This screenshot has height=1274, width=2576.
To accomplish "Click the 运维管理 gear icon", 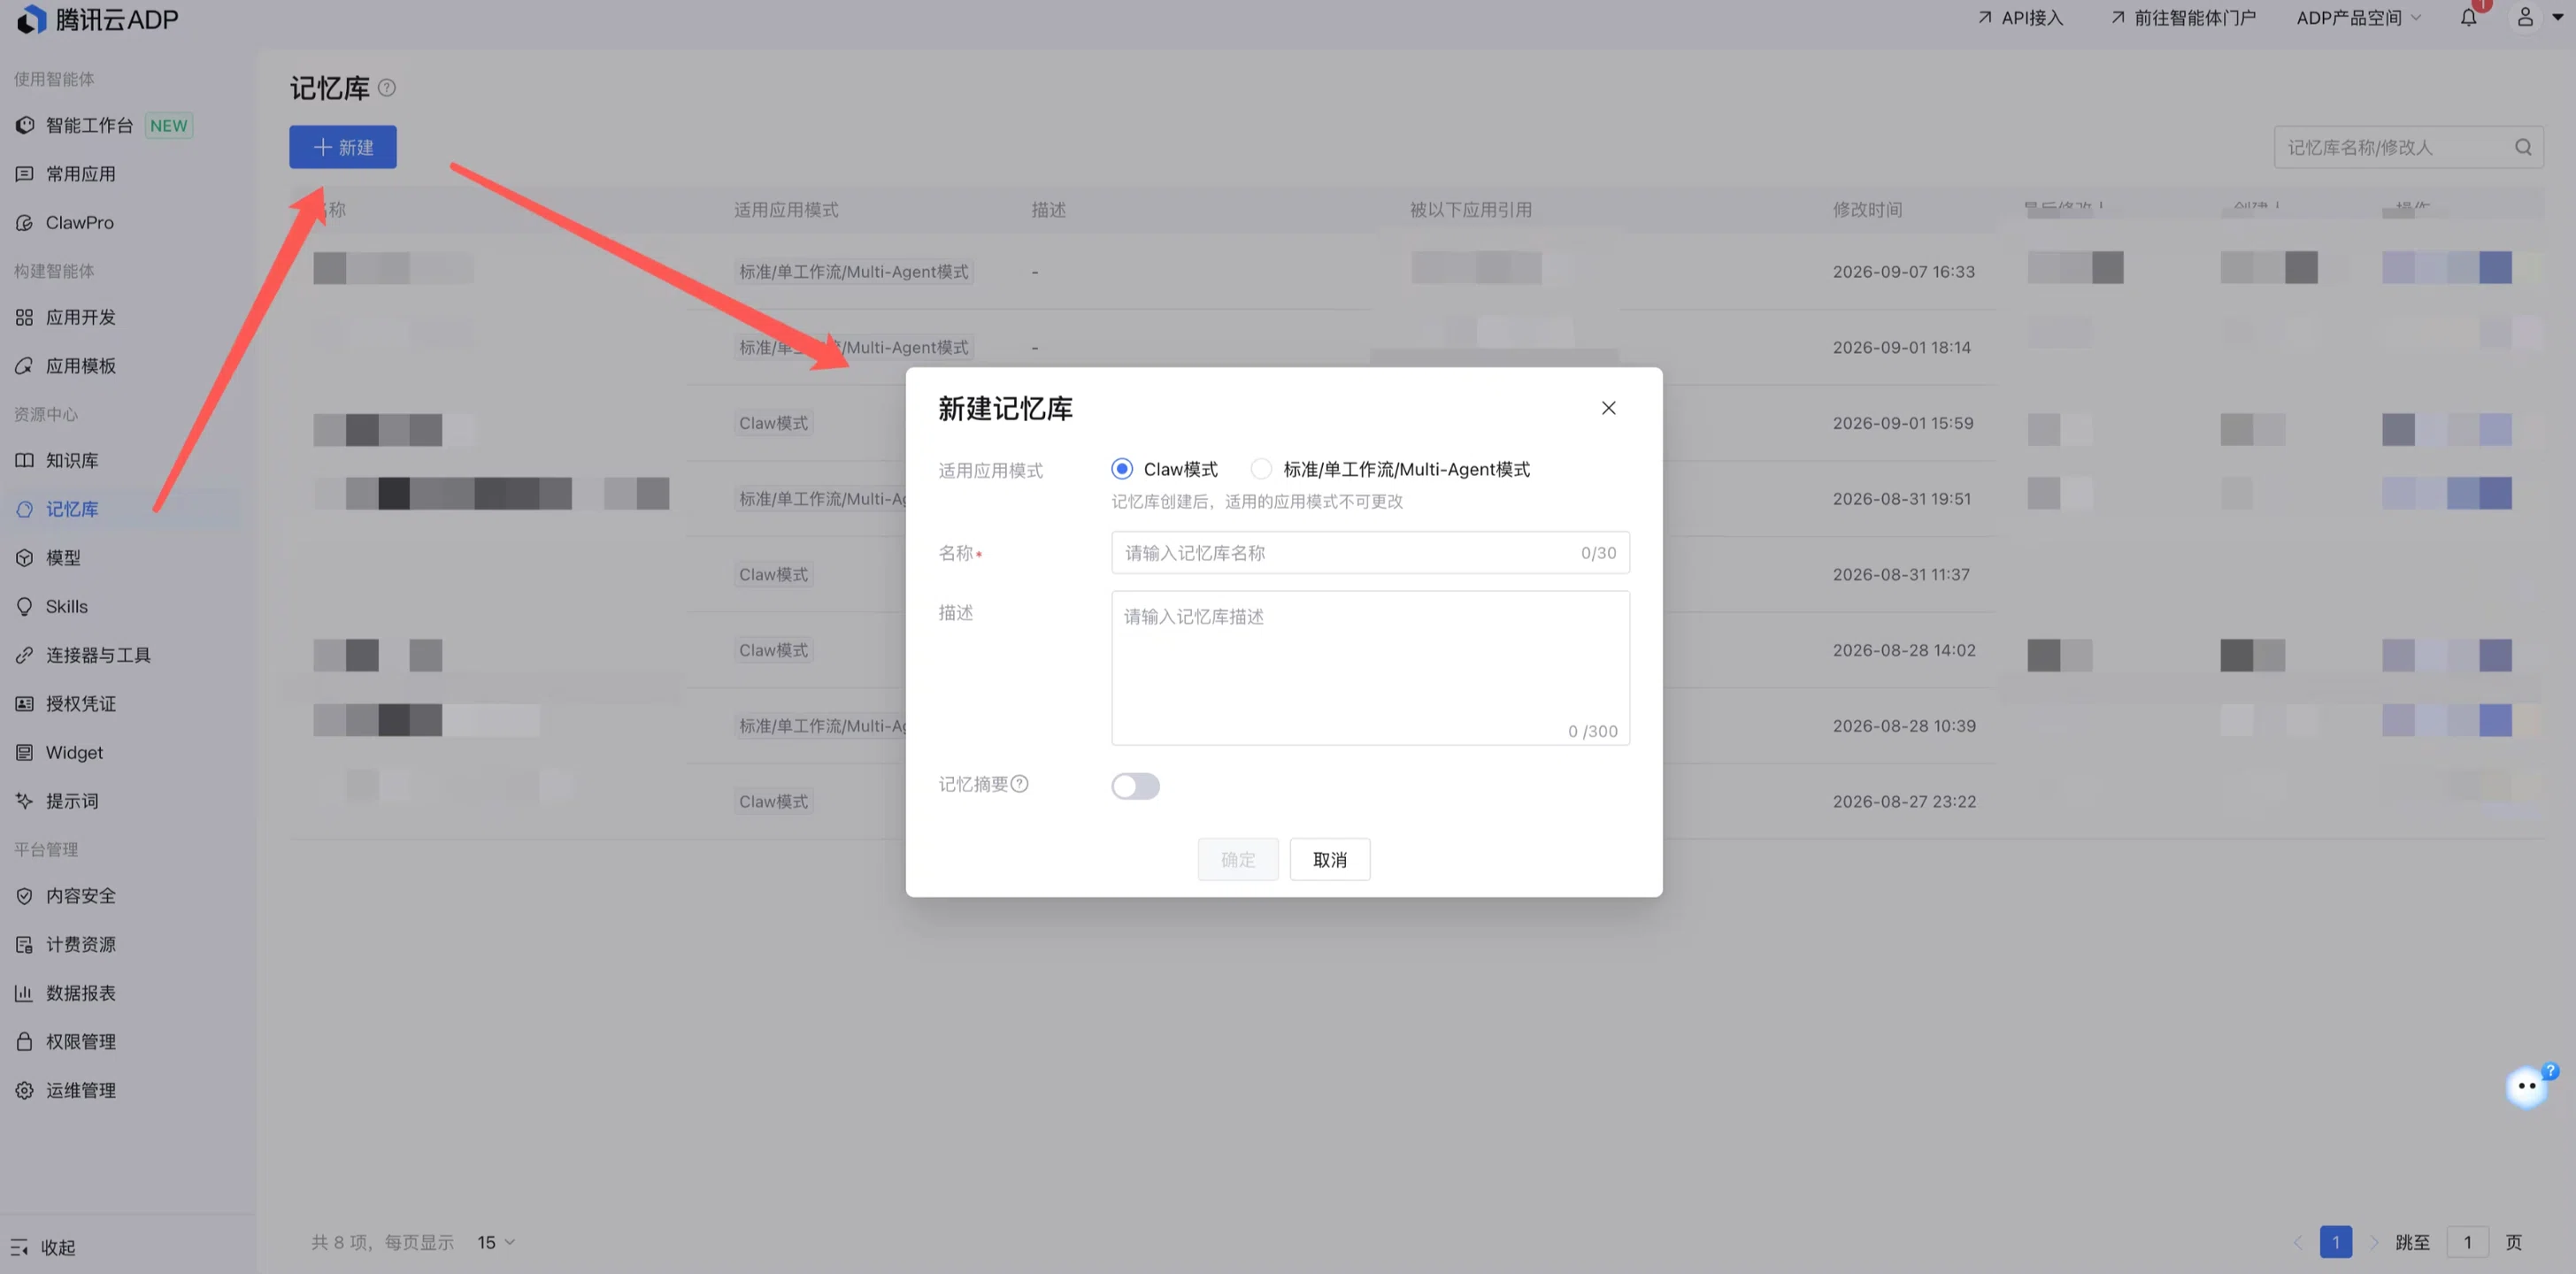I will click(24, 1090).
